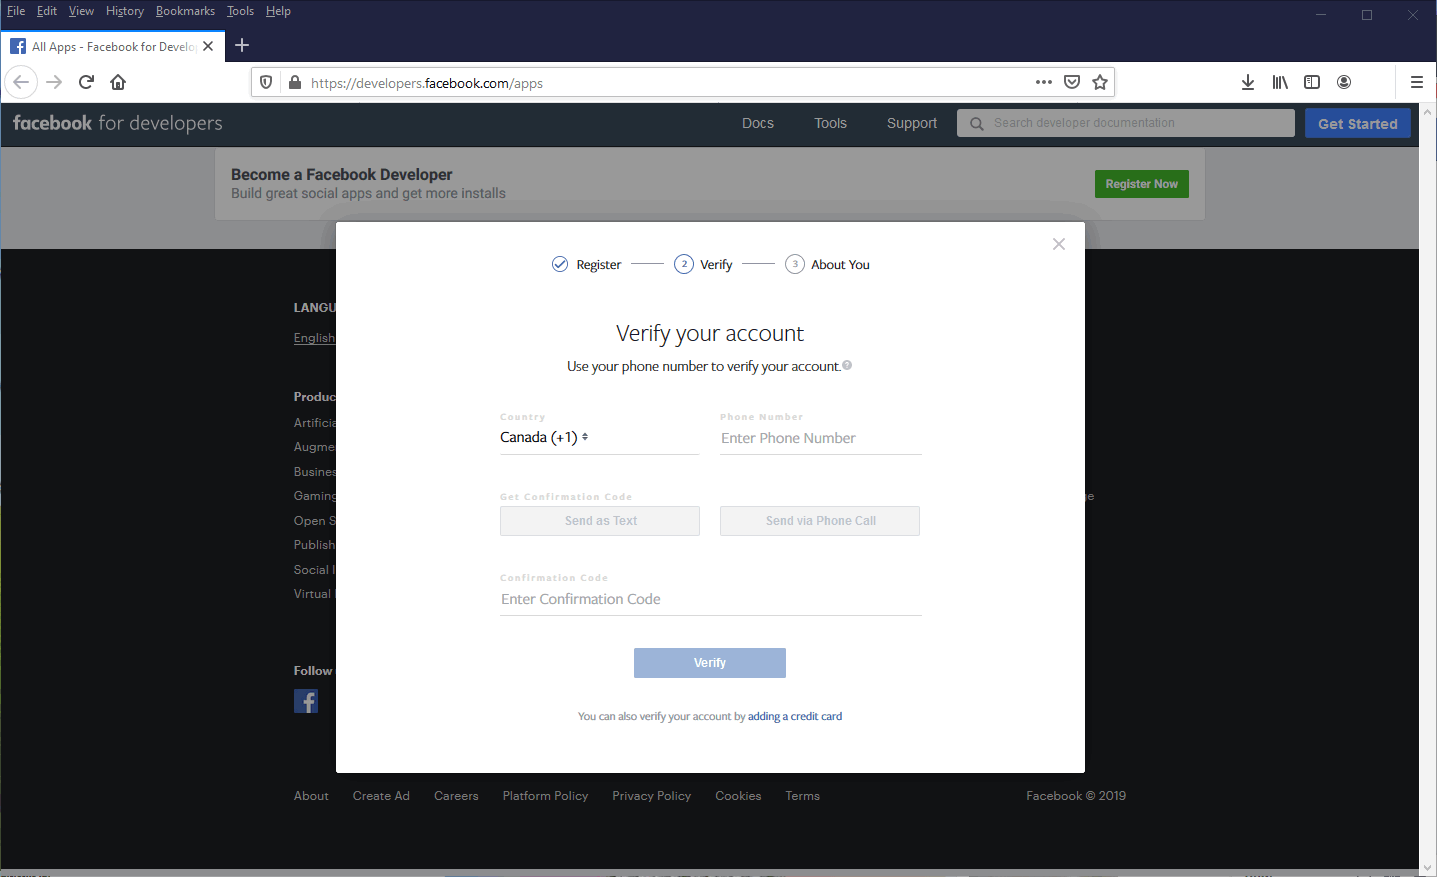
Task: Click the help question mark icon
Action: coord(847,365)
